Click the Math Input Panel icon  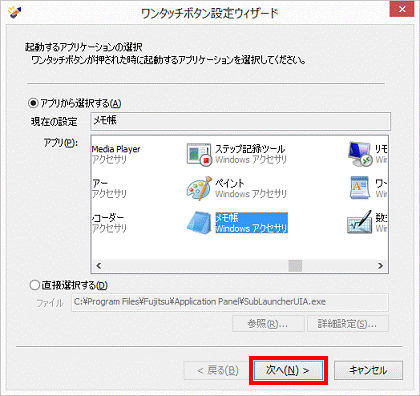coord(360,222)
